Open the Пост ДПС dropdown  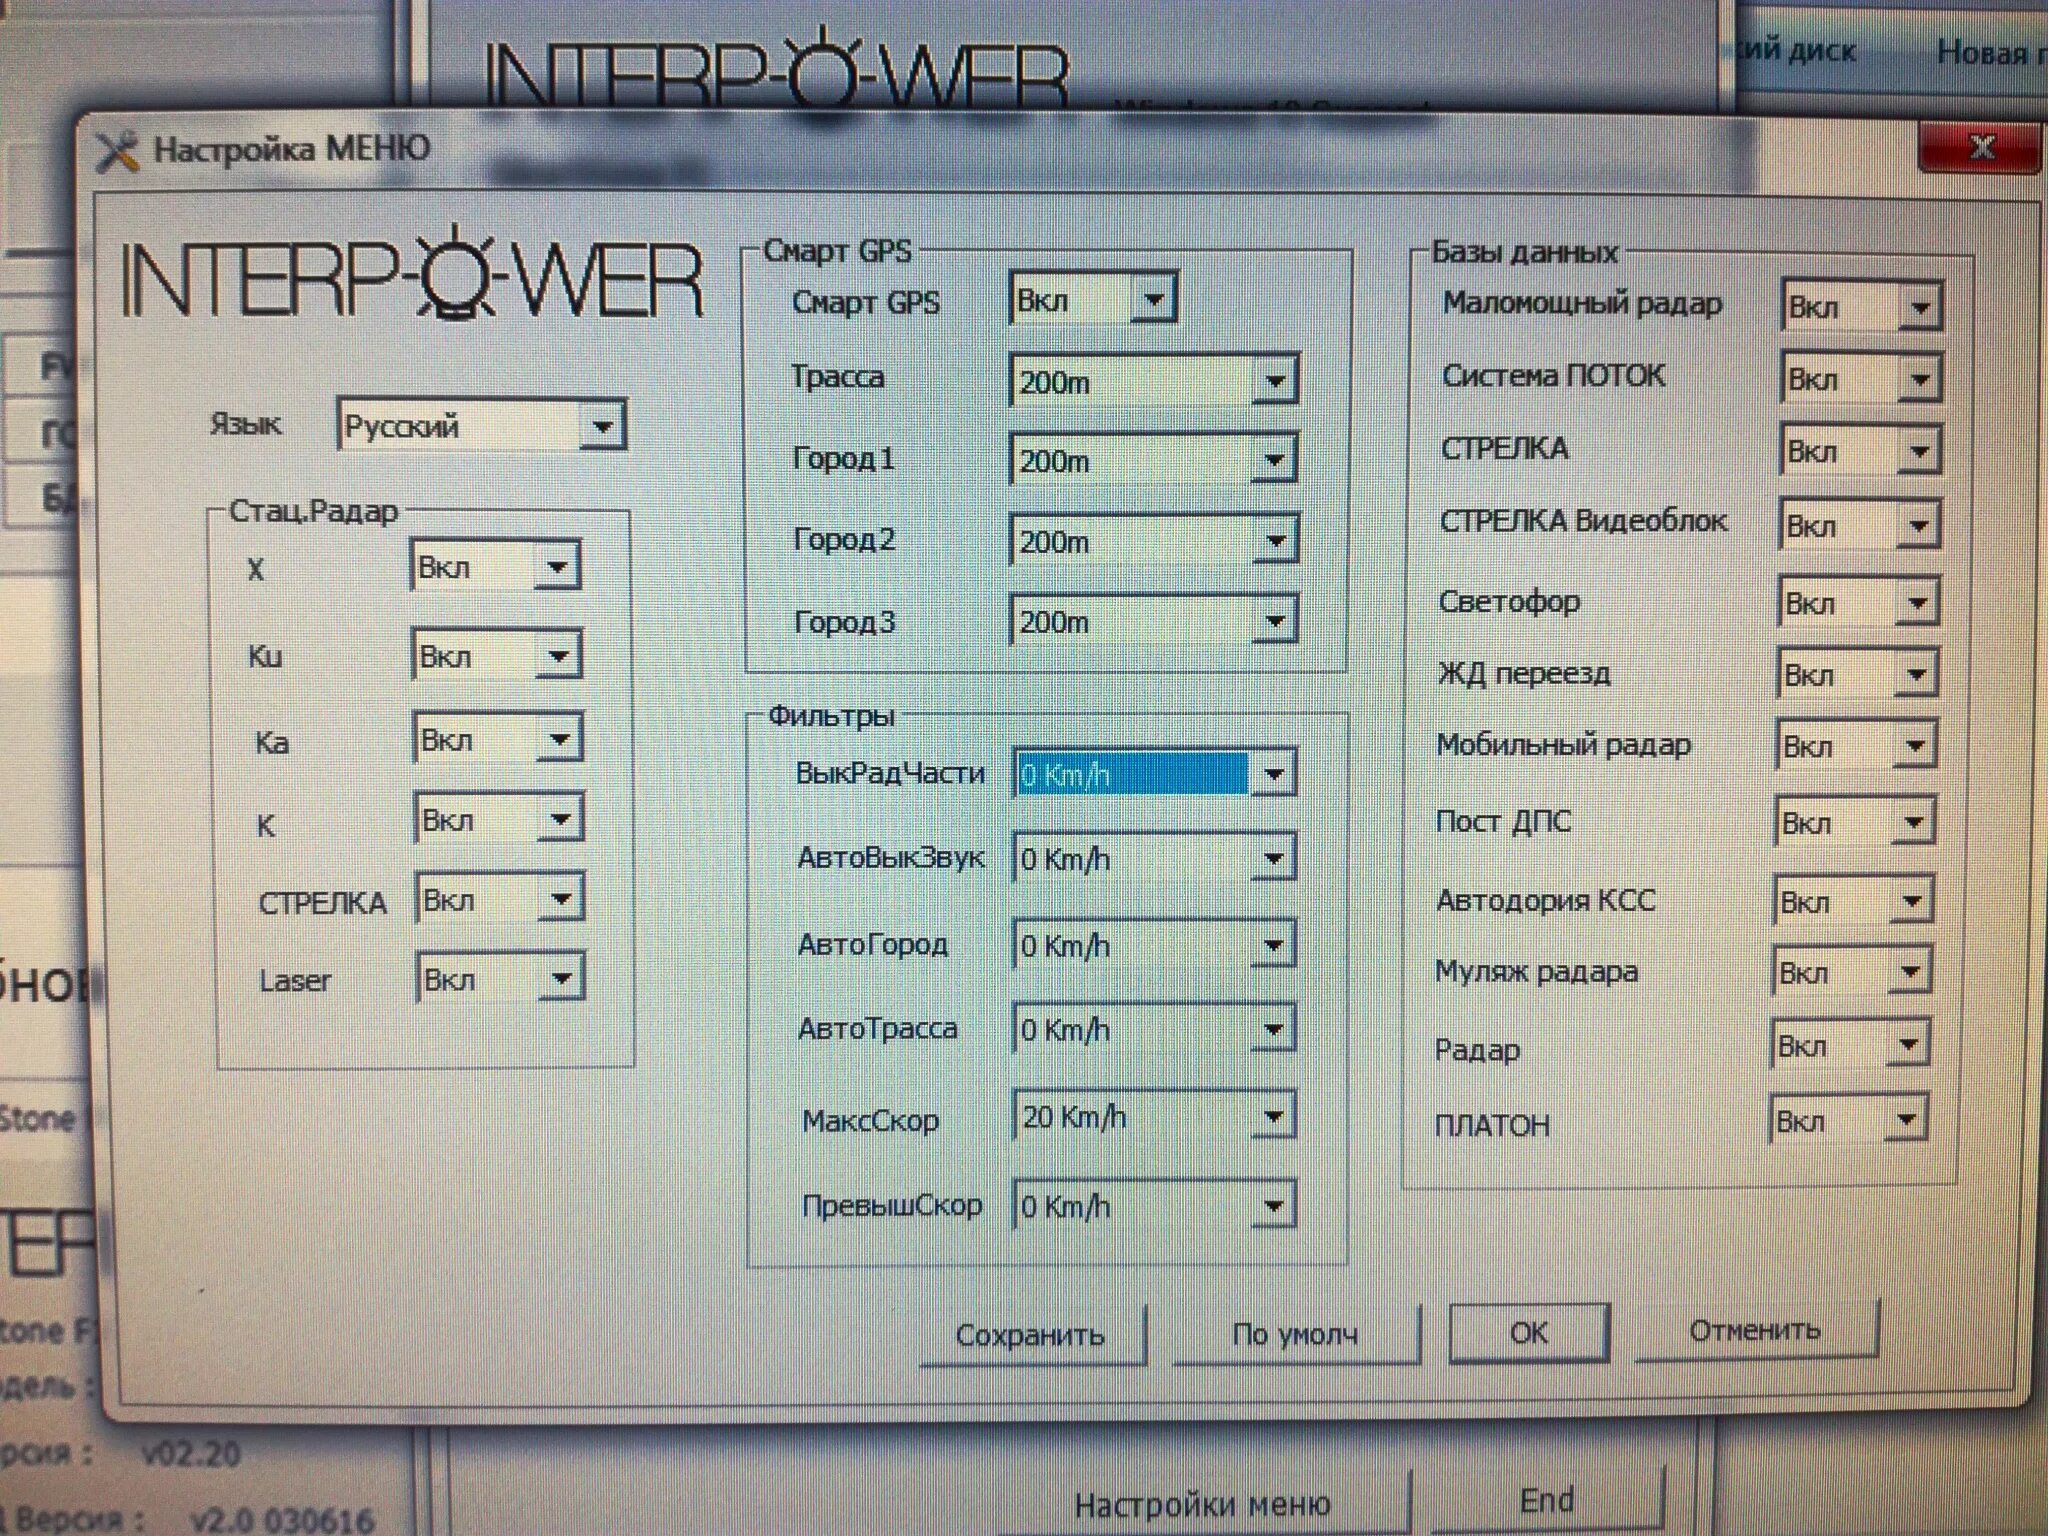pyautogui.click(x=1855, y=822)
